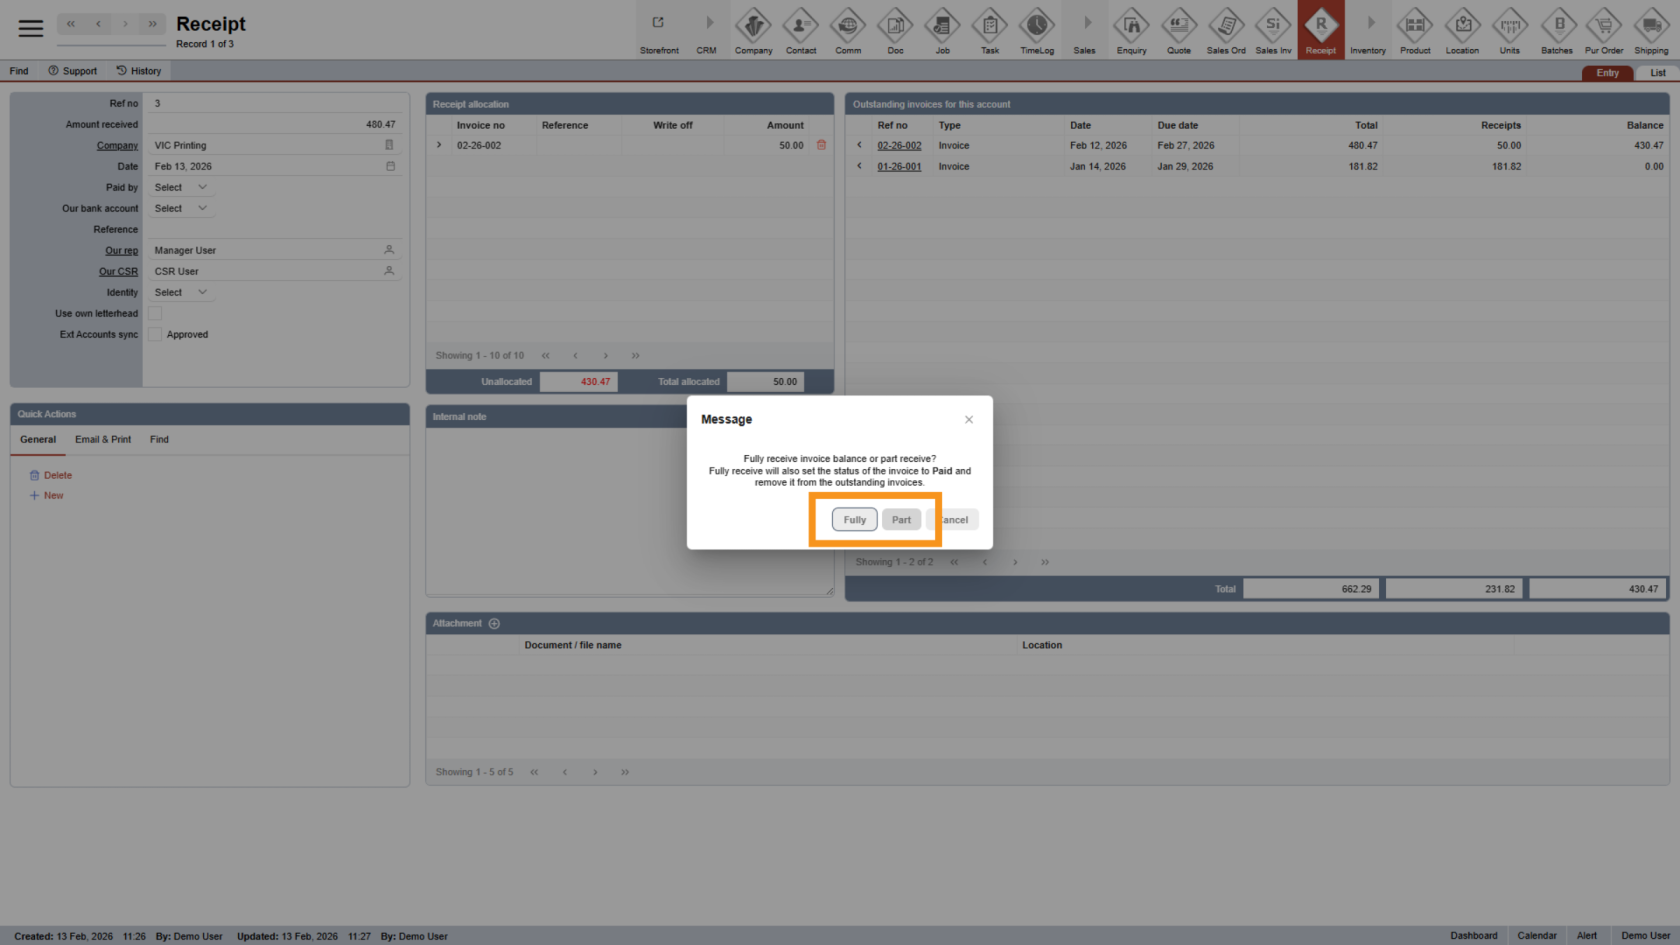
Task: Open the Our bank account dropdown
Action: coord(181,209)
